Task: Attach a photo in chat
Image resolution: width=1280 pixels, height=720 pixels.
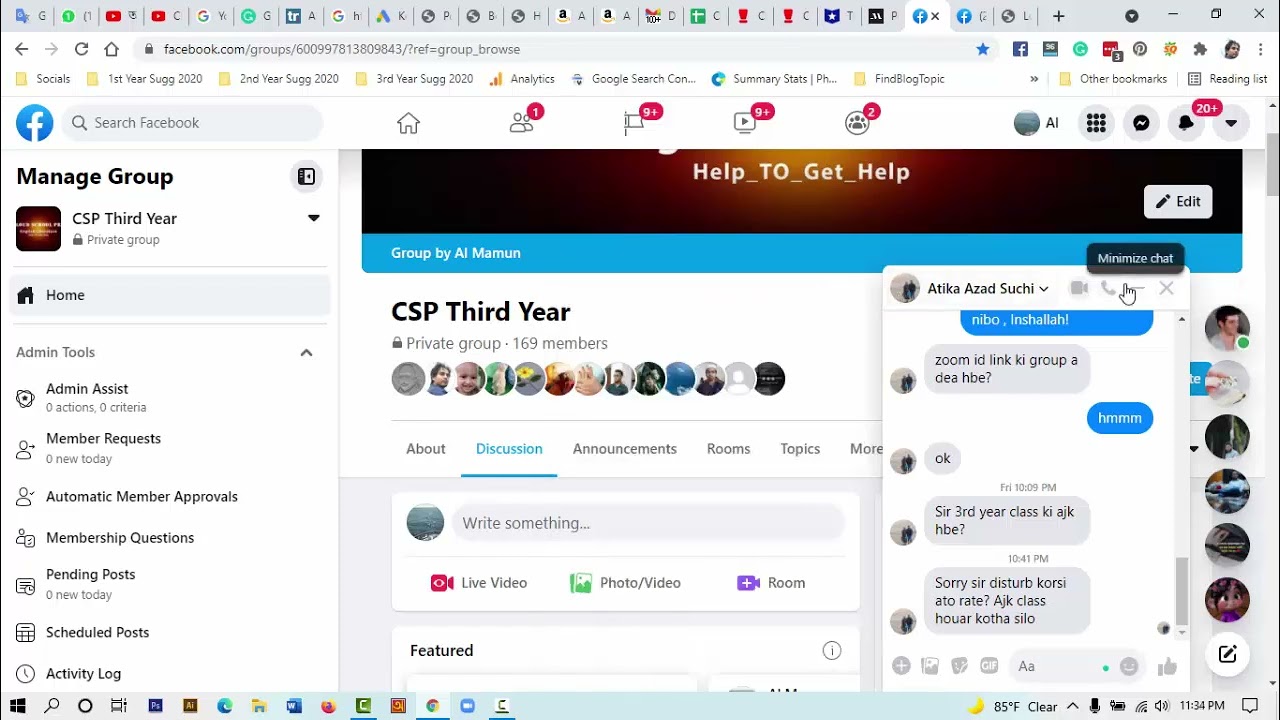Action: (x=930, y=666)
